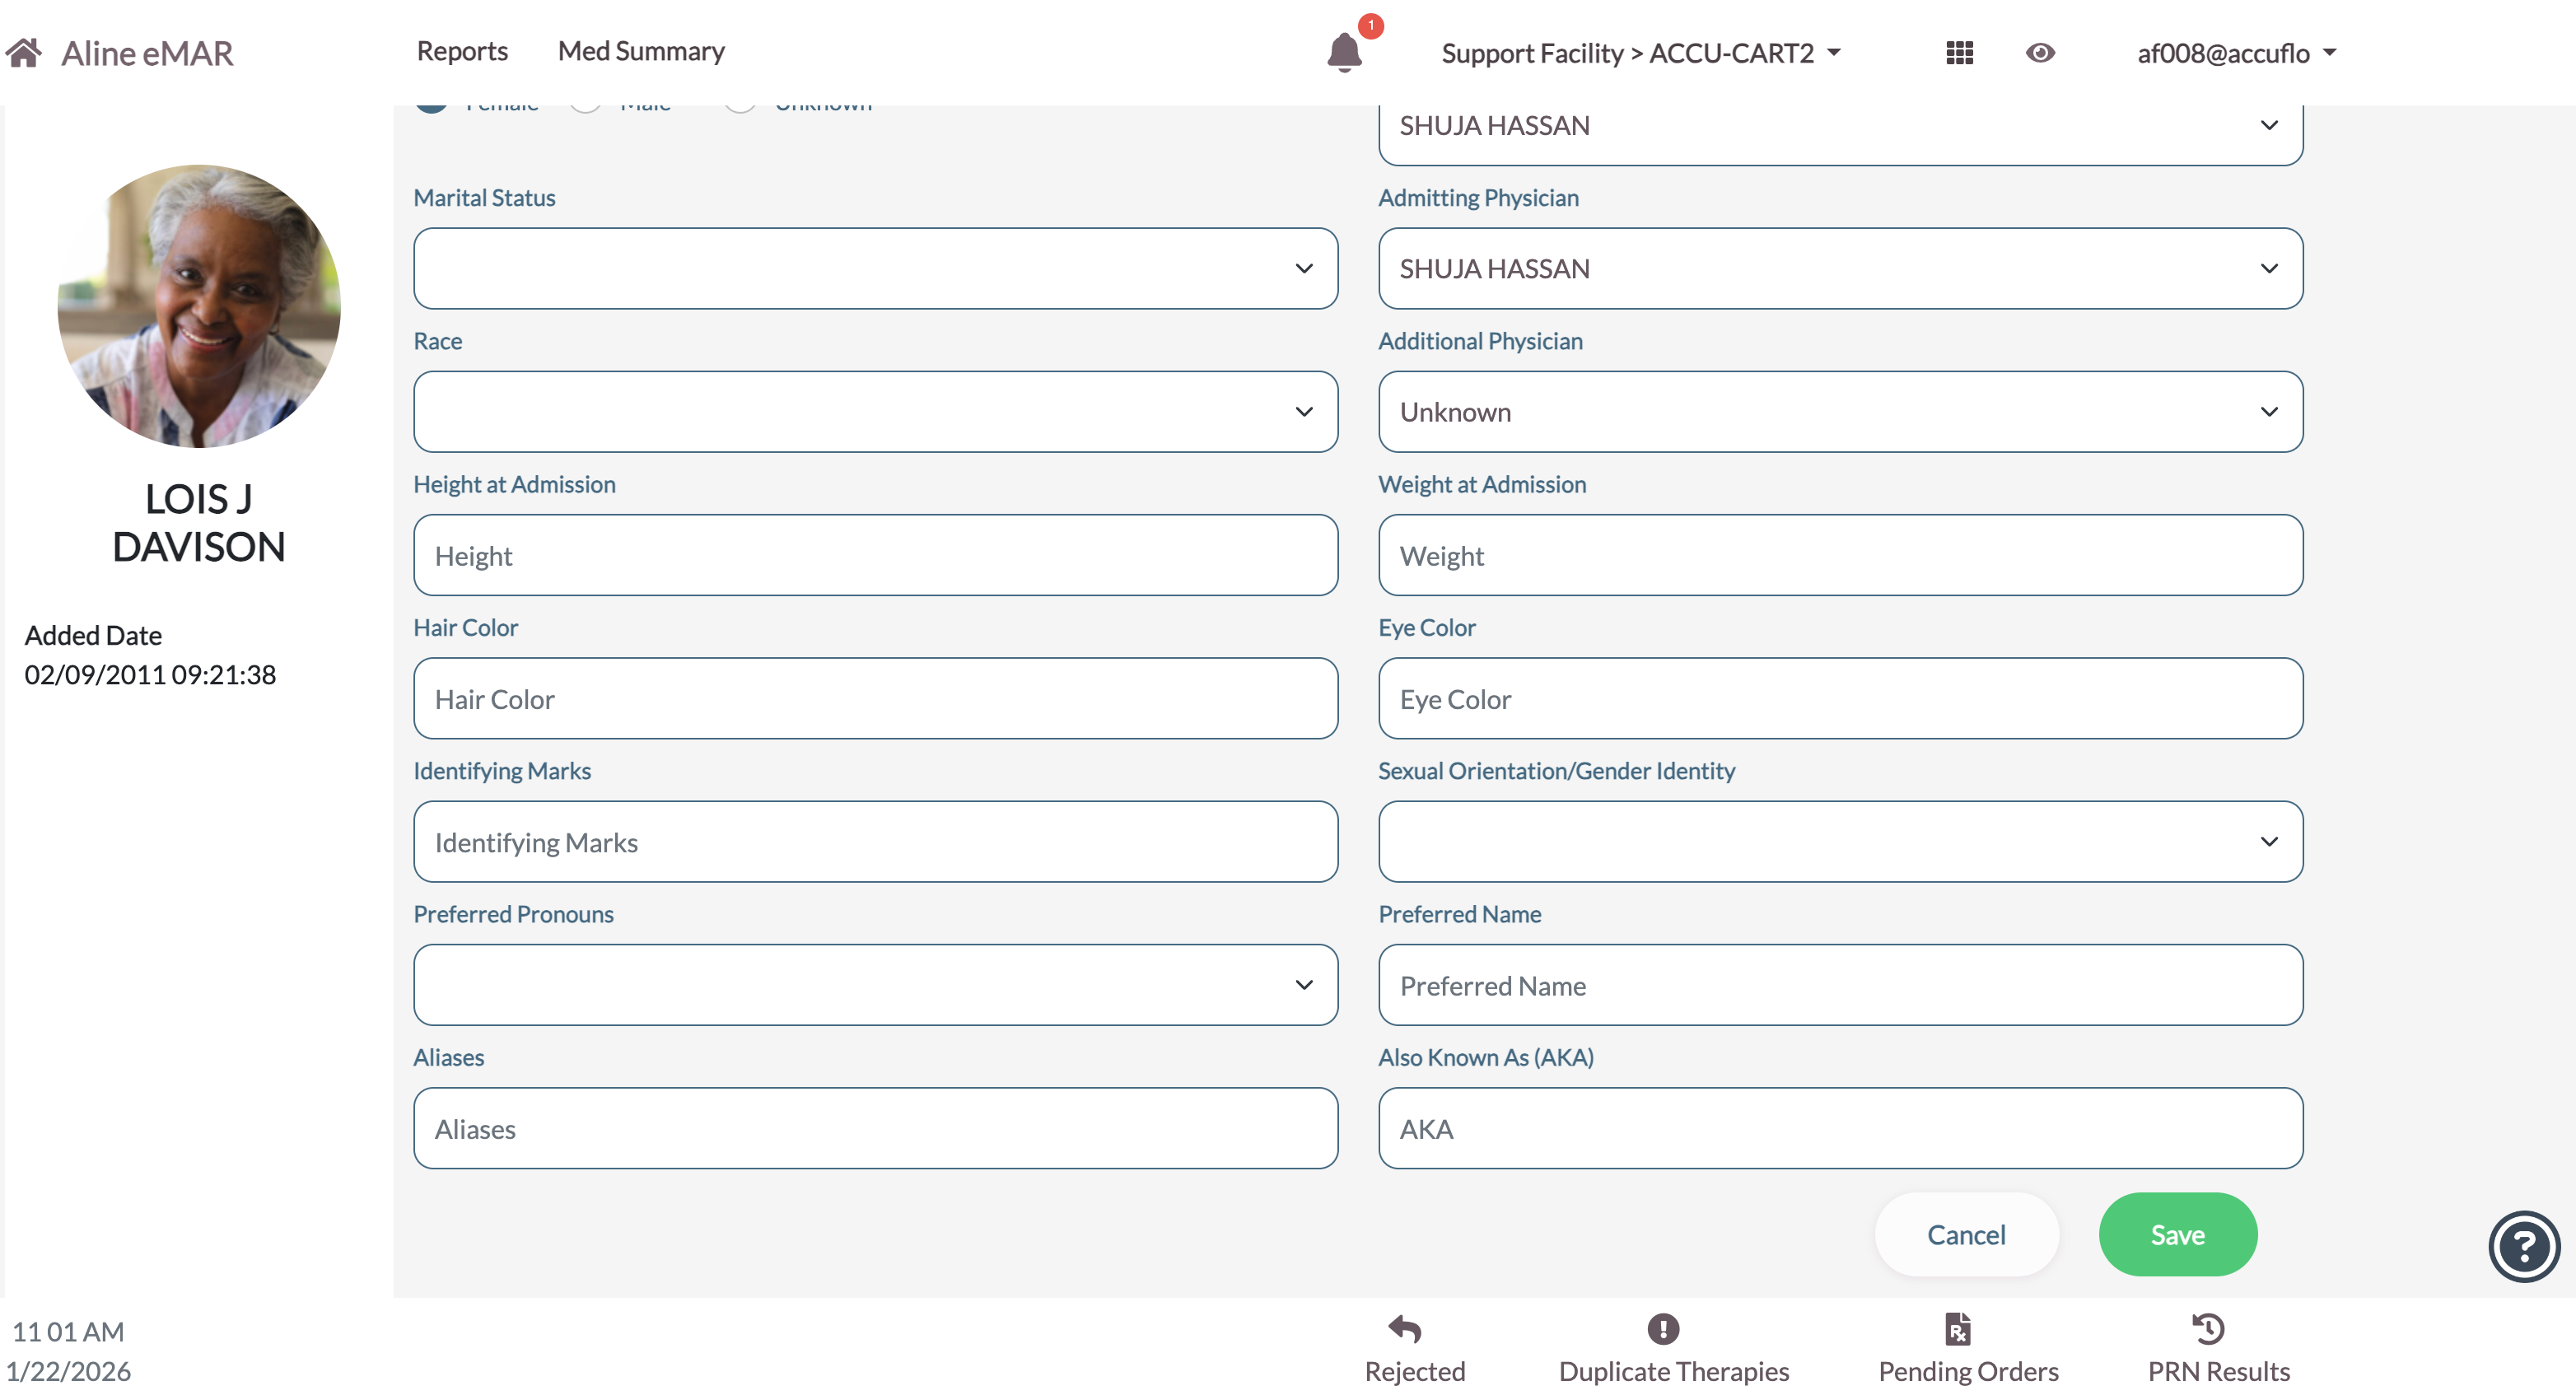2576x1395 pixels.
Task: Expand the Race dropdown
Action: coord(875,412)
